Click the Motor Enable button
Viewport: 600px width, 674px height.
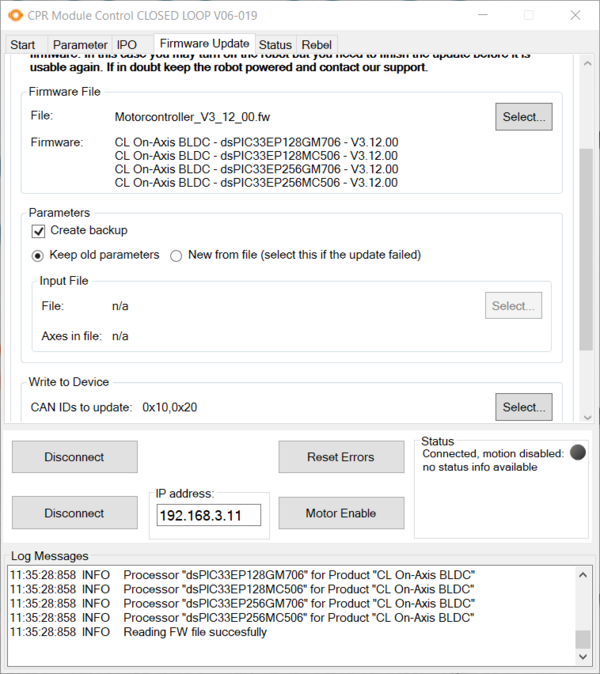(341, 513)
